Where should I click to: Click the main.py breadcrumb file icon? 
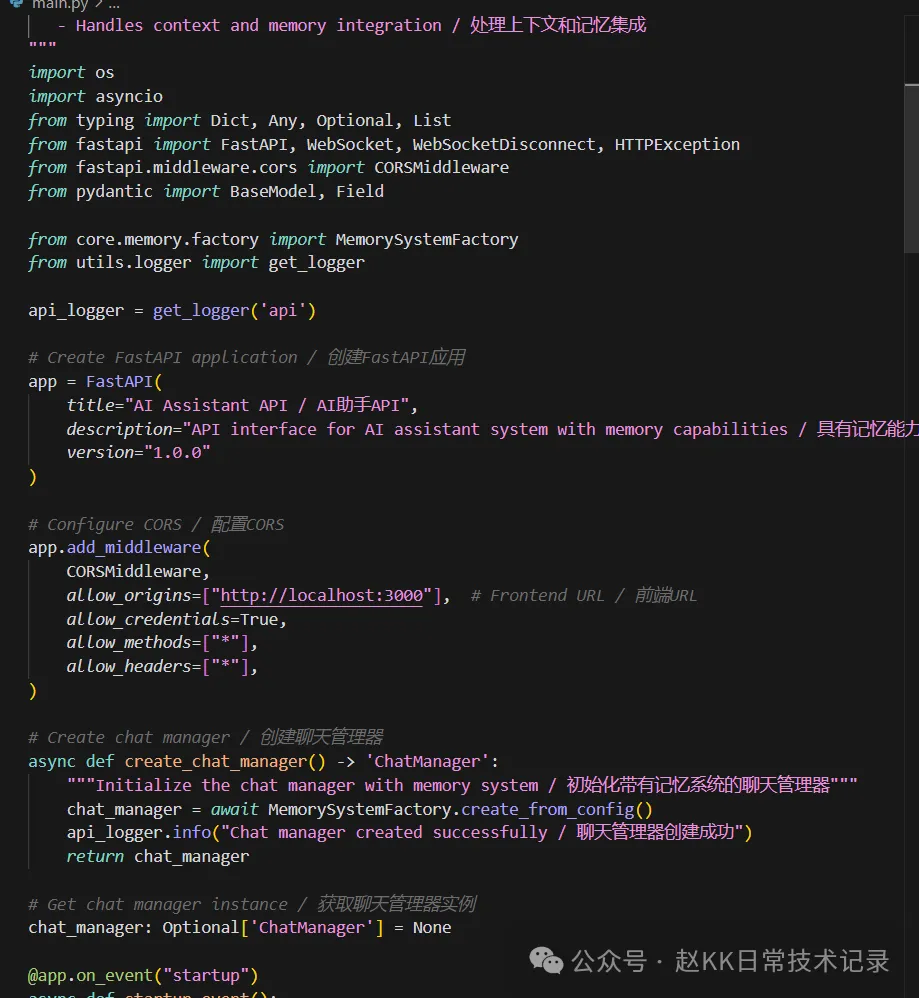coord(17,3)
